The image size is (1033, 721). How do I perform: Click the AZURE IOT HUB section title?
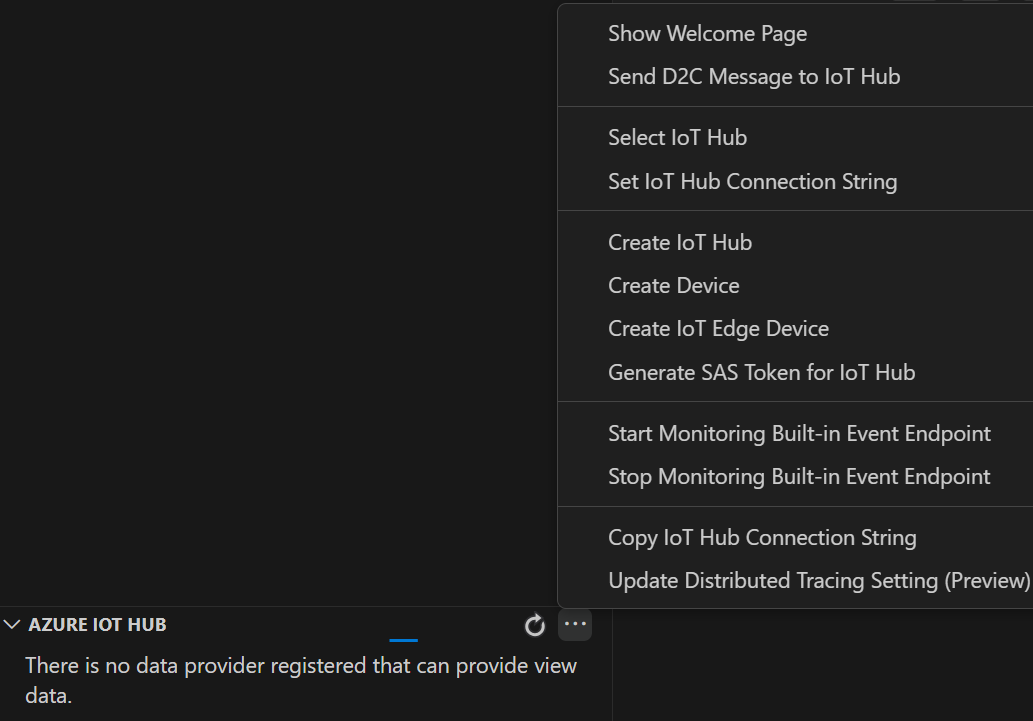pos(98,625)
